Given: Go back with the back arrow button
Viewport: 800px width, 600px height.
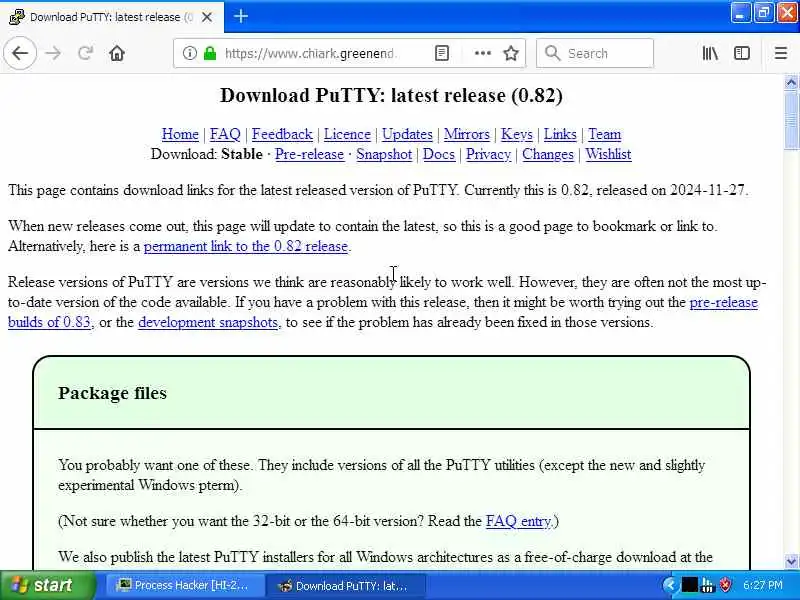Looking at the screenshot, I should pos(20,53).
